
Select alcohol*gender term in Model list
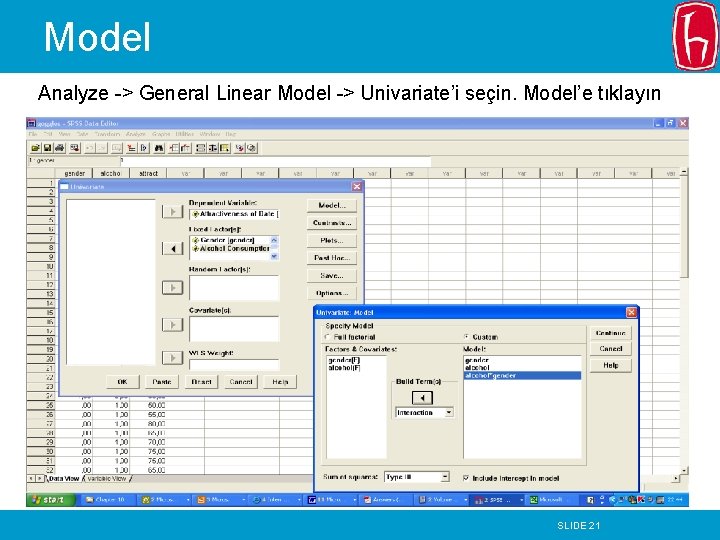522,376
